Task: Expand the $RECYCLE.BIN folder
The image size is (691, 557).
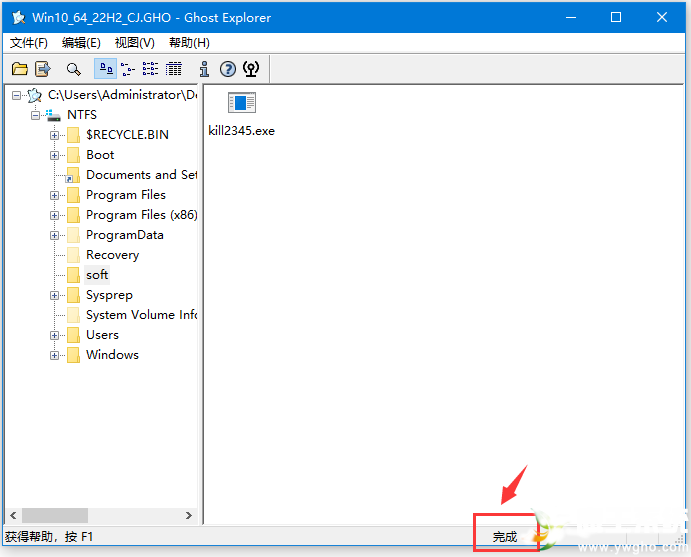Action: (x=54, y=135)
